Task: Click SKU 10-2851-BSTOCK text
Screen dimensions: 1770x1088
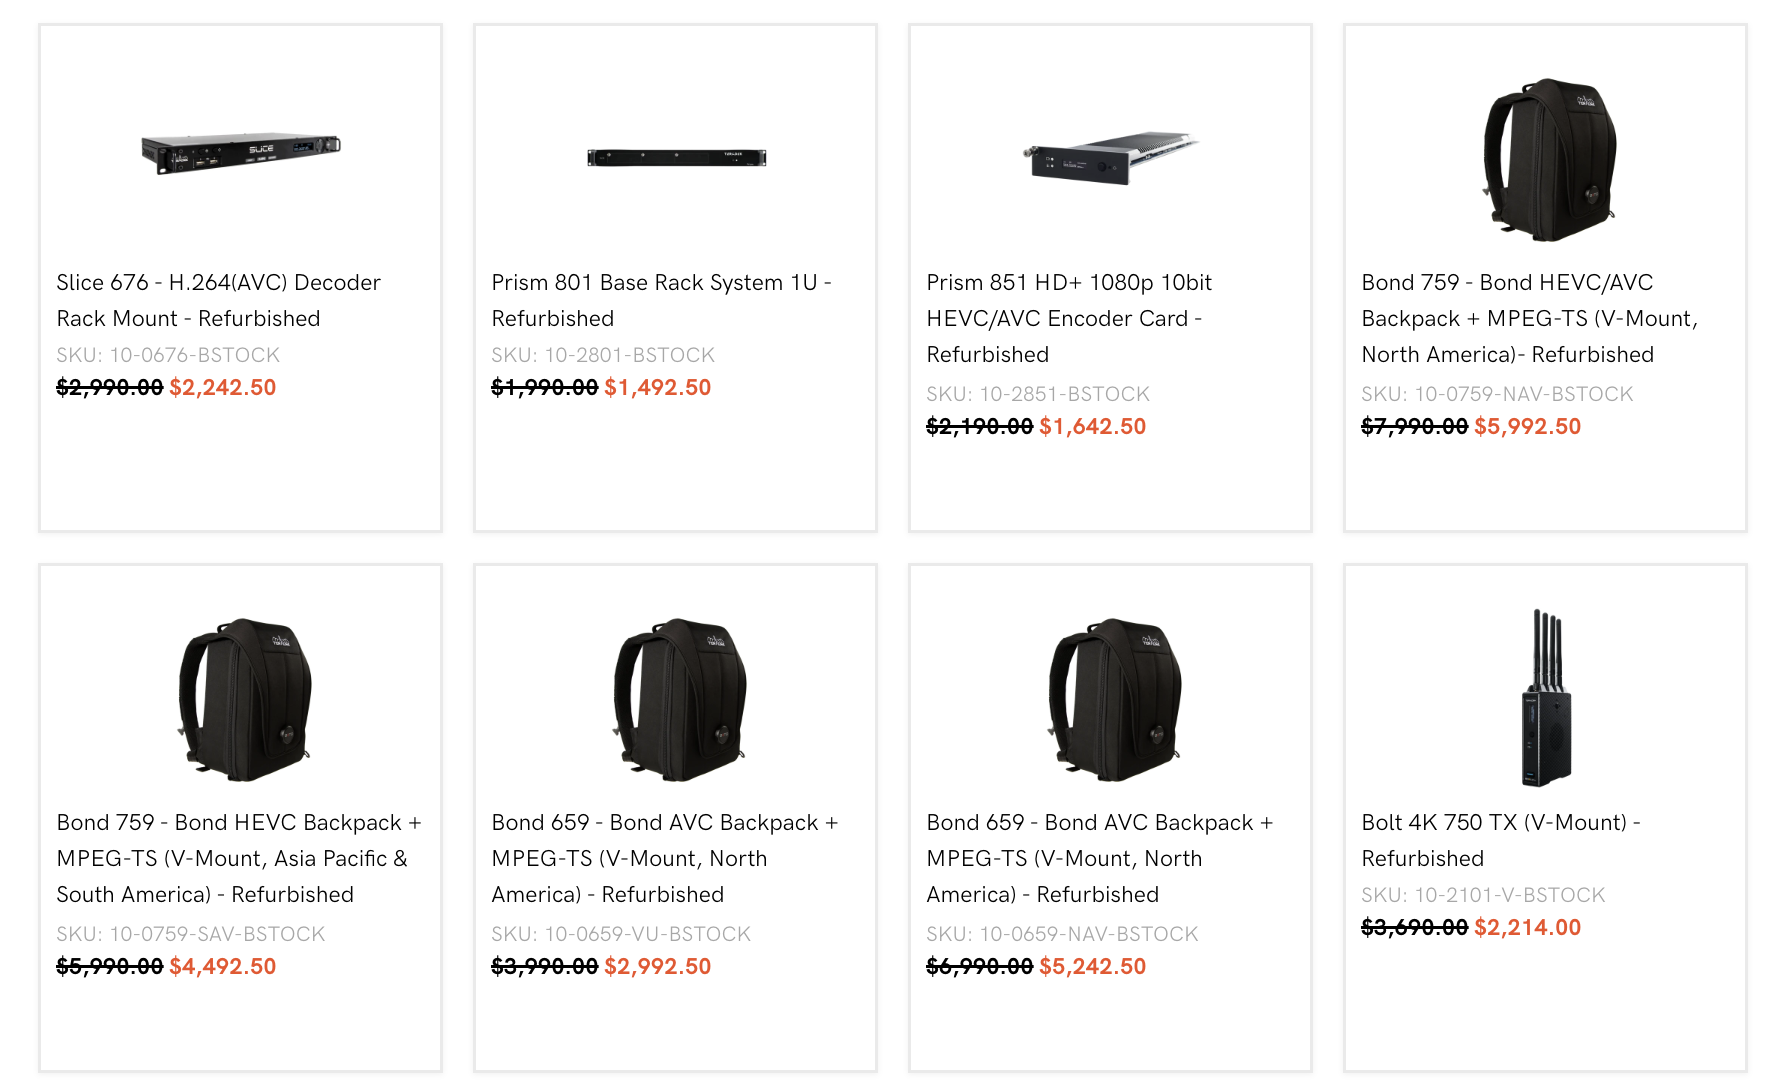Action: pyautogui.click(x=1037, y=394)
